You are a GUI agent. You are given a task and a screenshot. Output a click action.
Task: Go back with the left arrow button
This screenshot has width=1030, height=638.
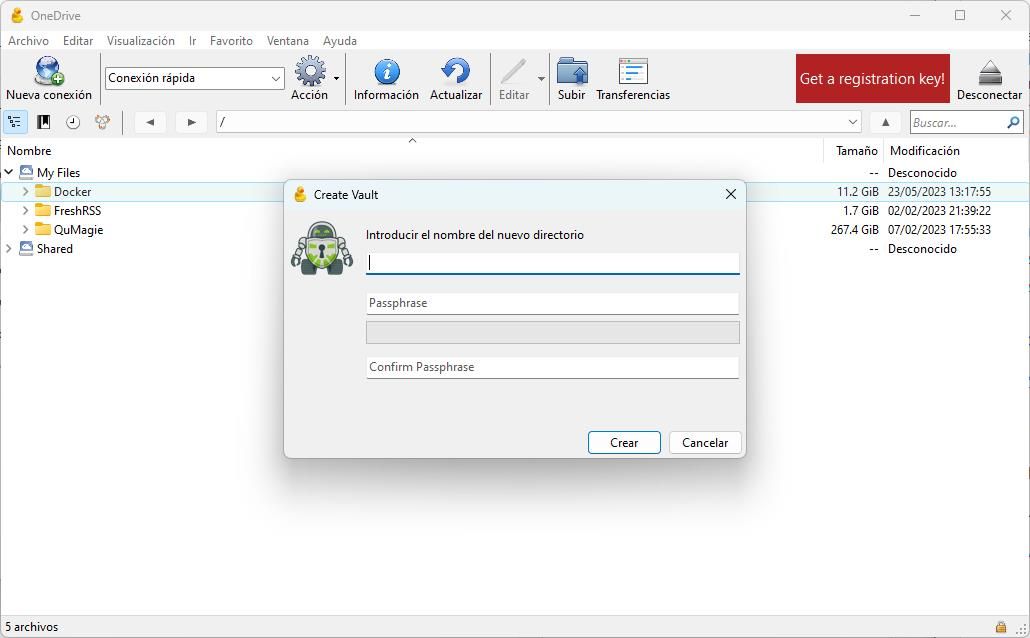(150, 122)
